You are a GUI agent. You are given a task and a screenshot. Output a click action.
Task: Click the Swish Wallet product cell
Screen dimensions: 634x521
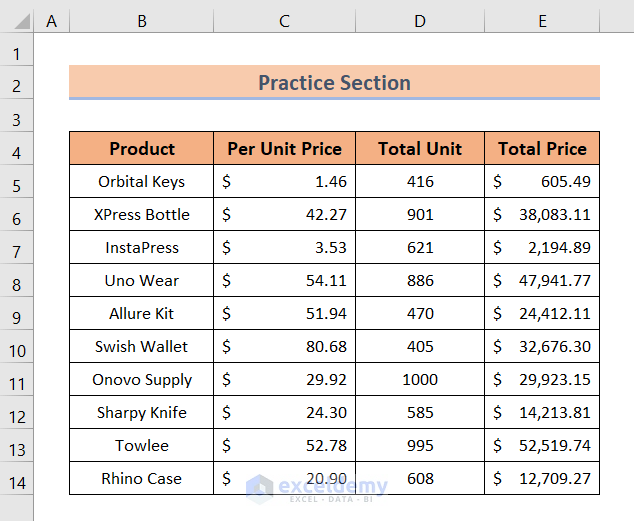(x=142, y=347)
